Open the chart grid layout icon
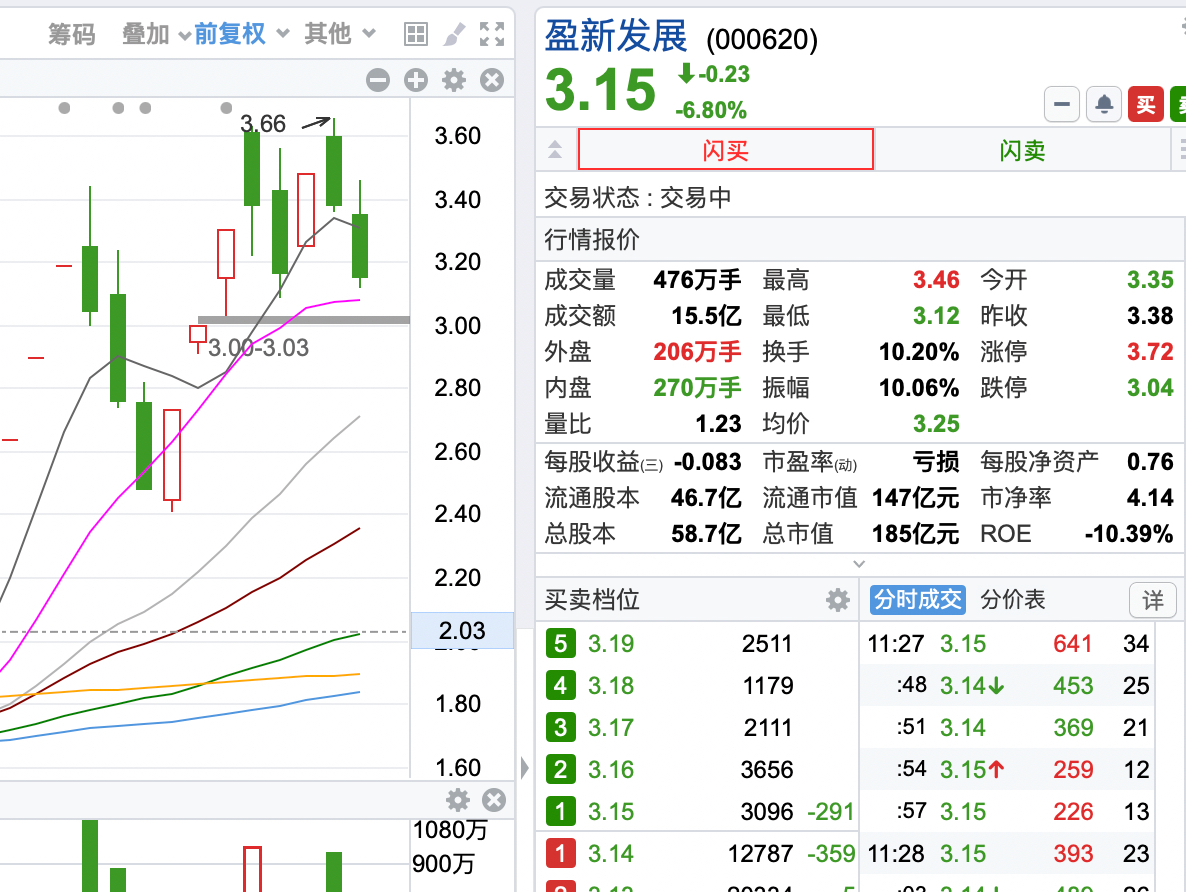Image resolution: width=1186 pixels, height=892 pixels. [x=416, y=34]
